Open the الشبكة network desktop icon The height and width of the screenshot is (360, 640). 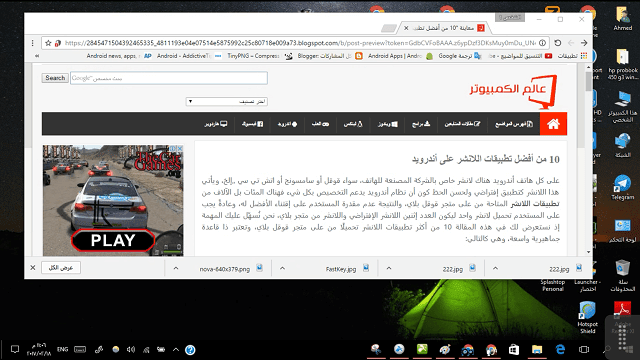[622, 145]
